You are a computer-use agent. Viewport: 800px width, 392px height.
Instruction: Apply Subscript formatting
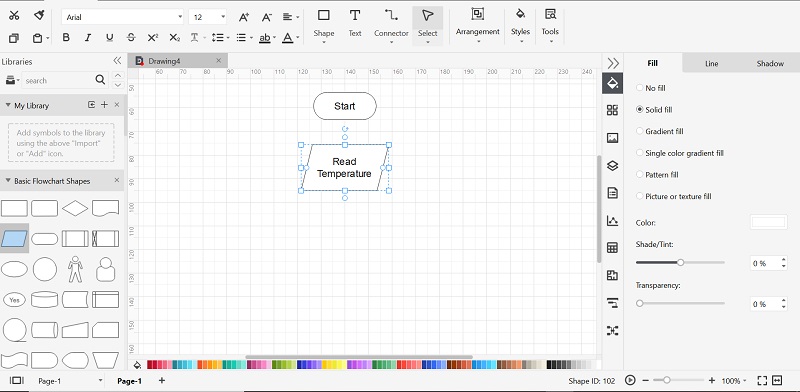click(x=174, y=37)
